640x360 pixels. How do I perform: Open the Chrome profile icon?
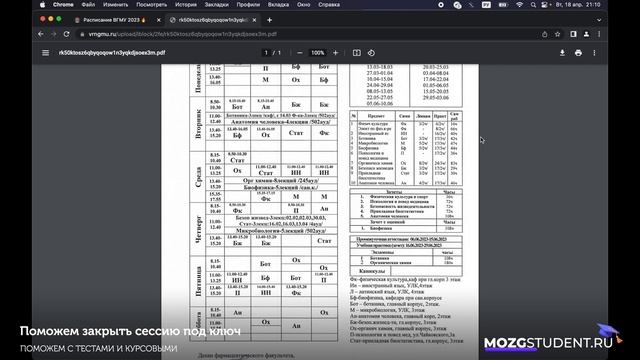point(586,34)
